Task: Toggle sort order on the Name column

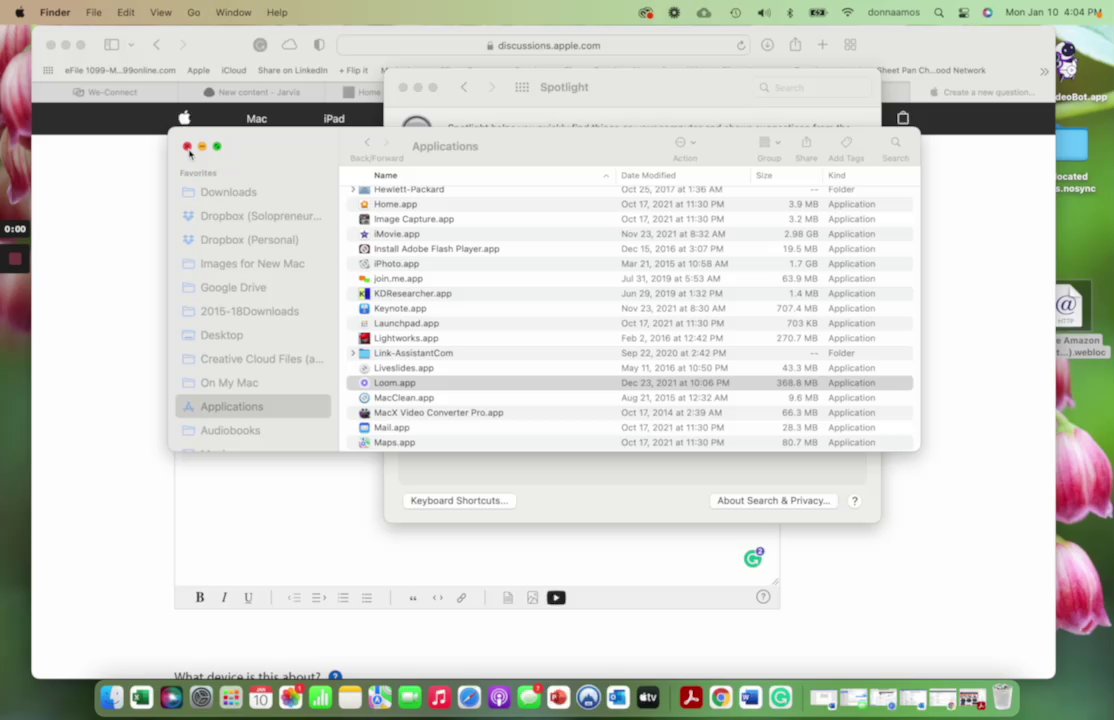Action: (606, 176)
